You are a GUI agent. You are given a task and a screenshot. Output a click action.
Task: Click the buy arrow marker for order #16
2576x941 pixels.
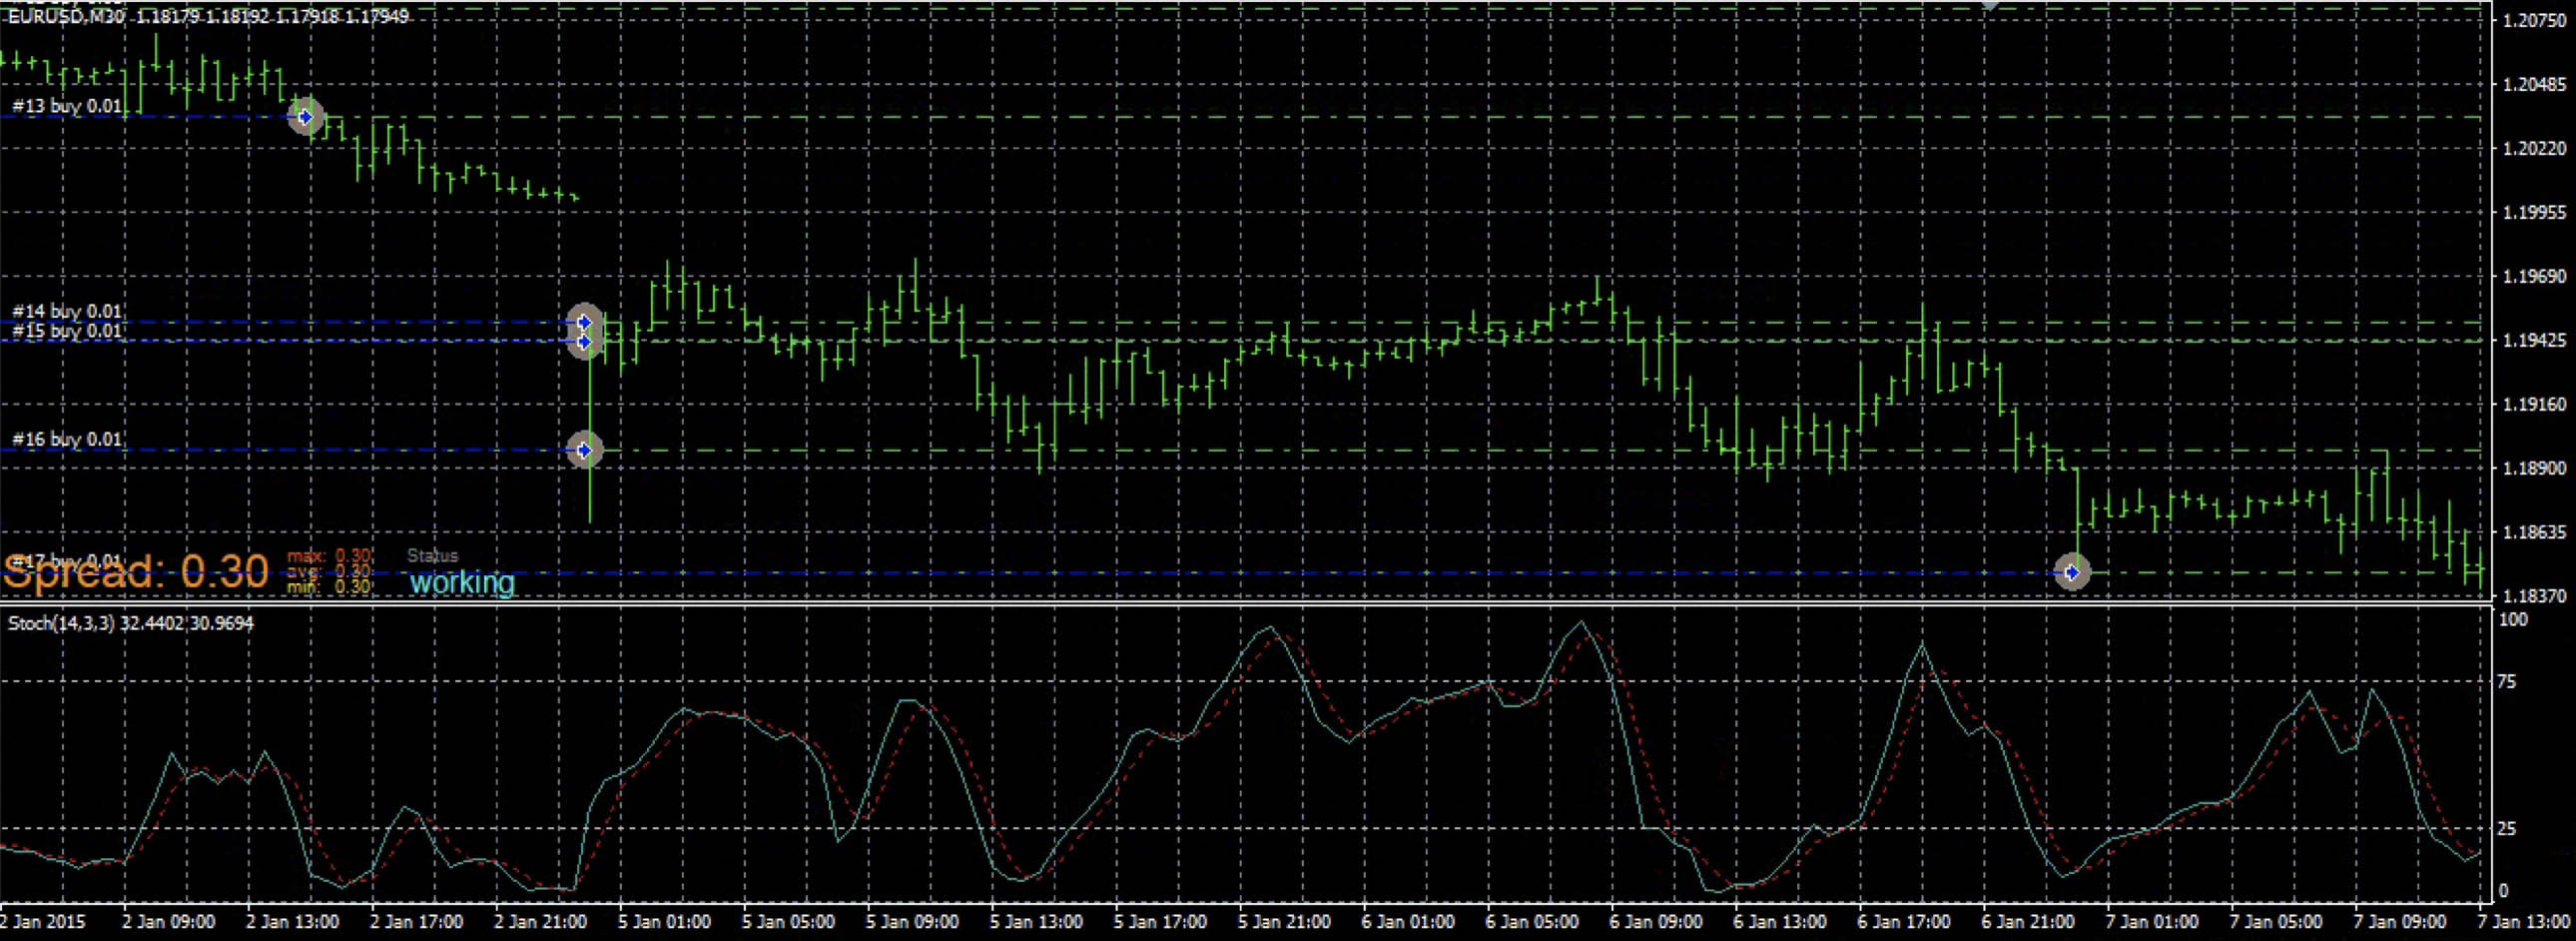585,450
